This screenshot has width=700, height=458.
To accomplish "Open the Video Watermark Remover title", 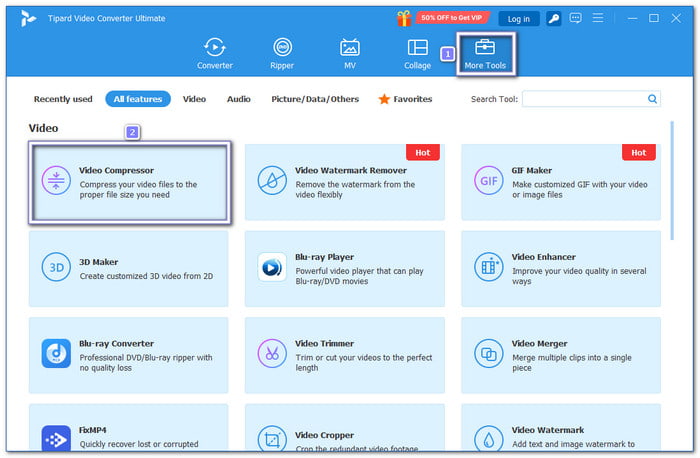I will point(351,171).
